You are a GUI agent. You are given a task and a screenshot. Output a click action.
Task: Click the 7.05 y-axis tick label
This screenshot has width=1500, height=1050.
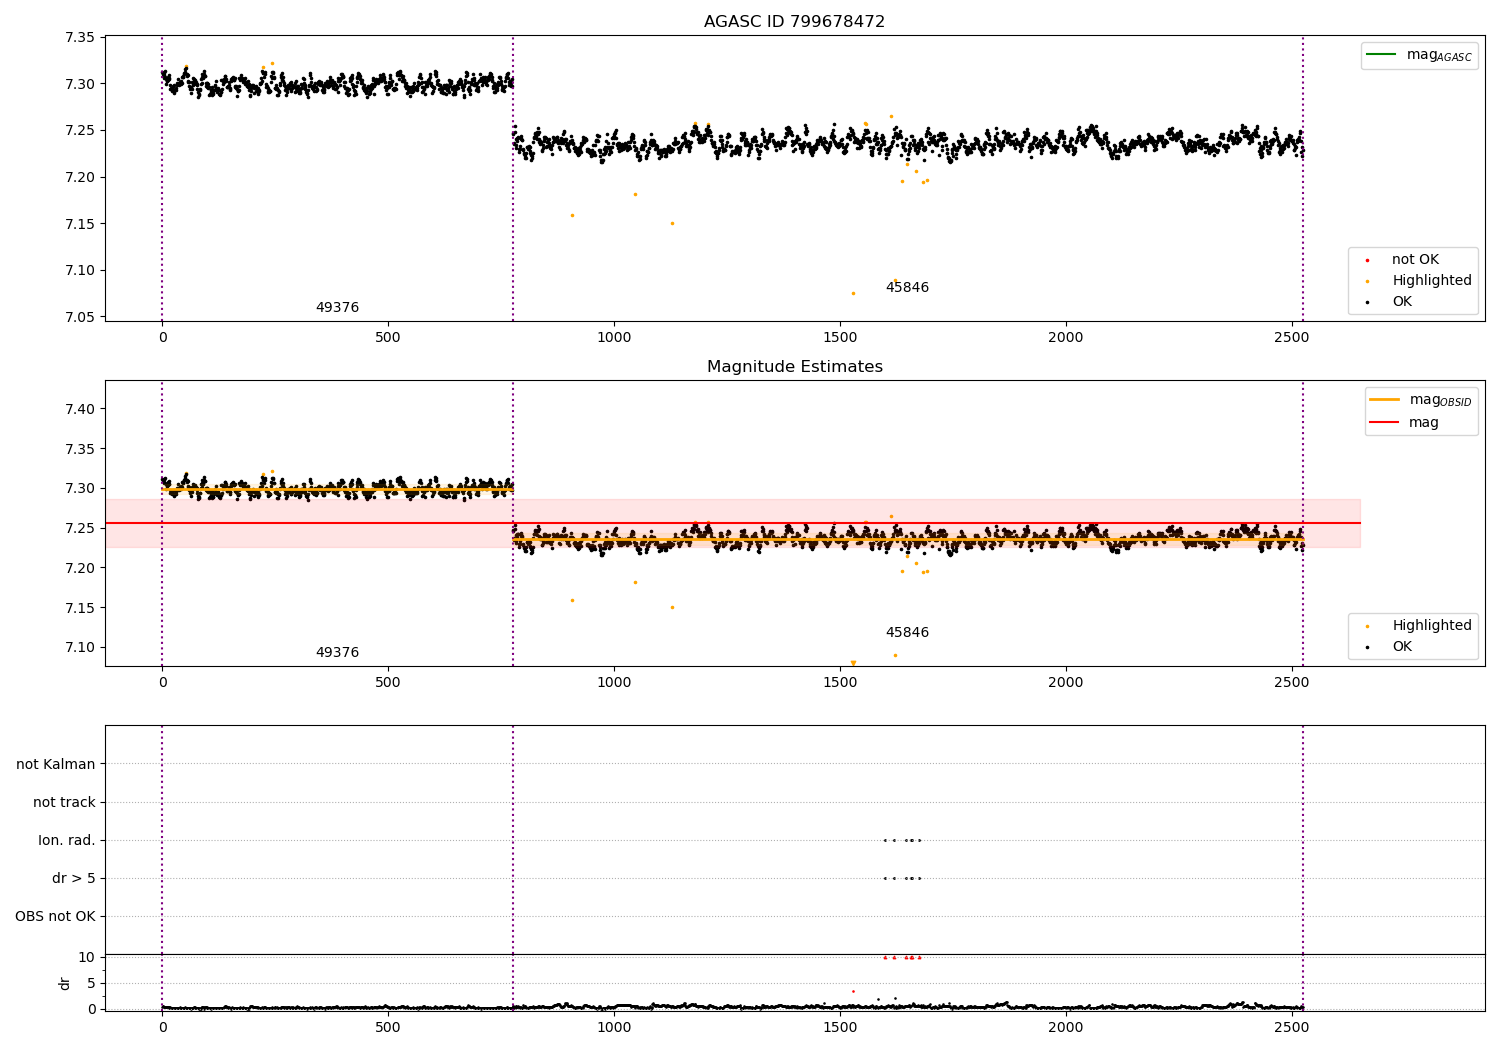[79, 317]
